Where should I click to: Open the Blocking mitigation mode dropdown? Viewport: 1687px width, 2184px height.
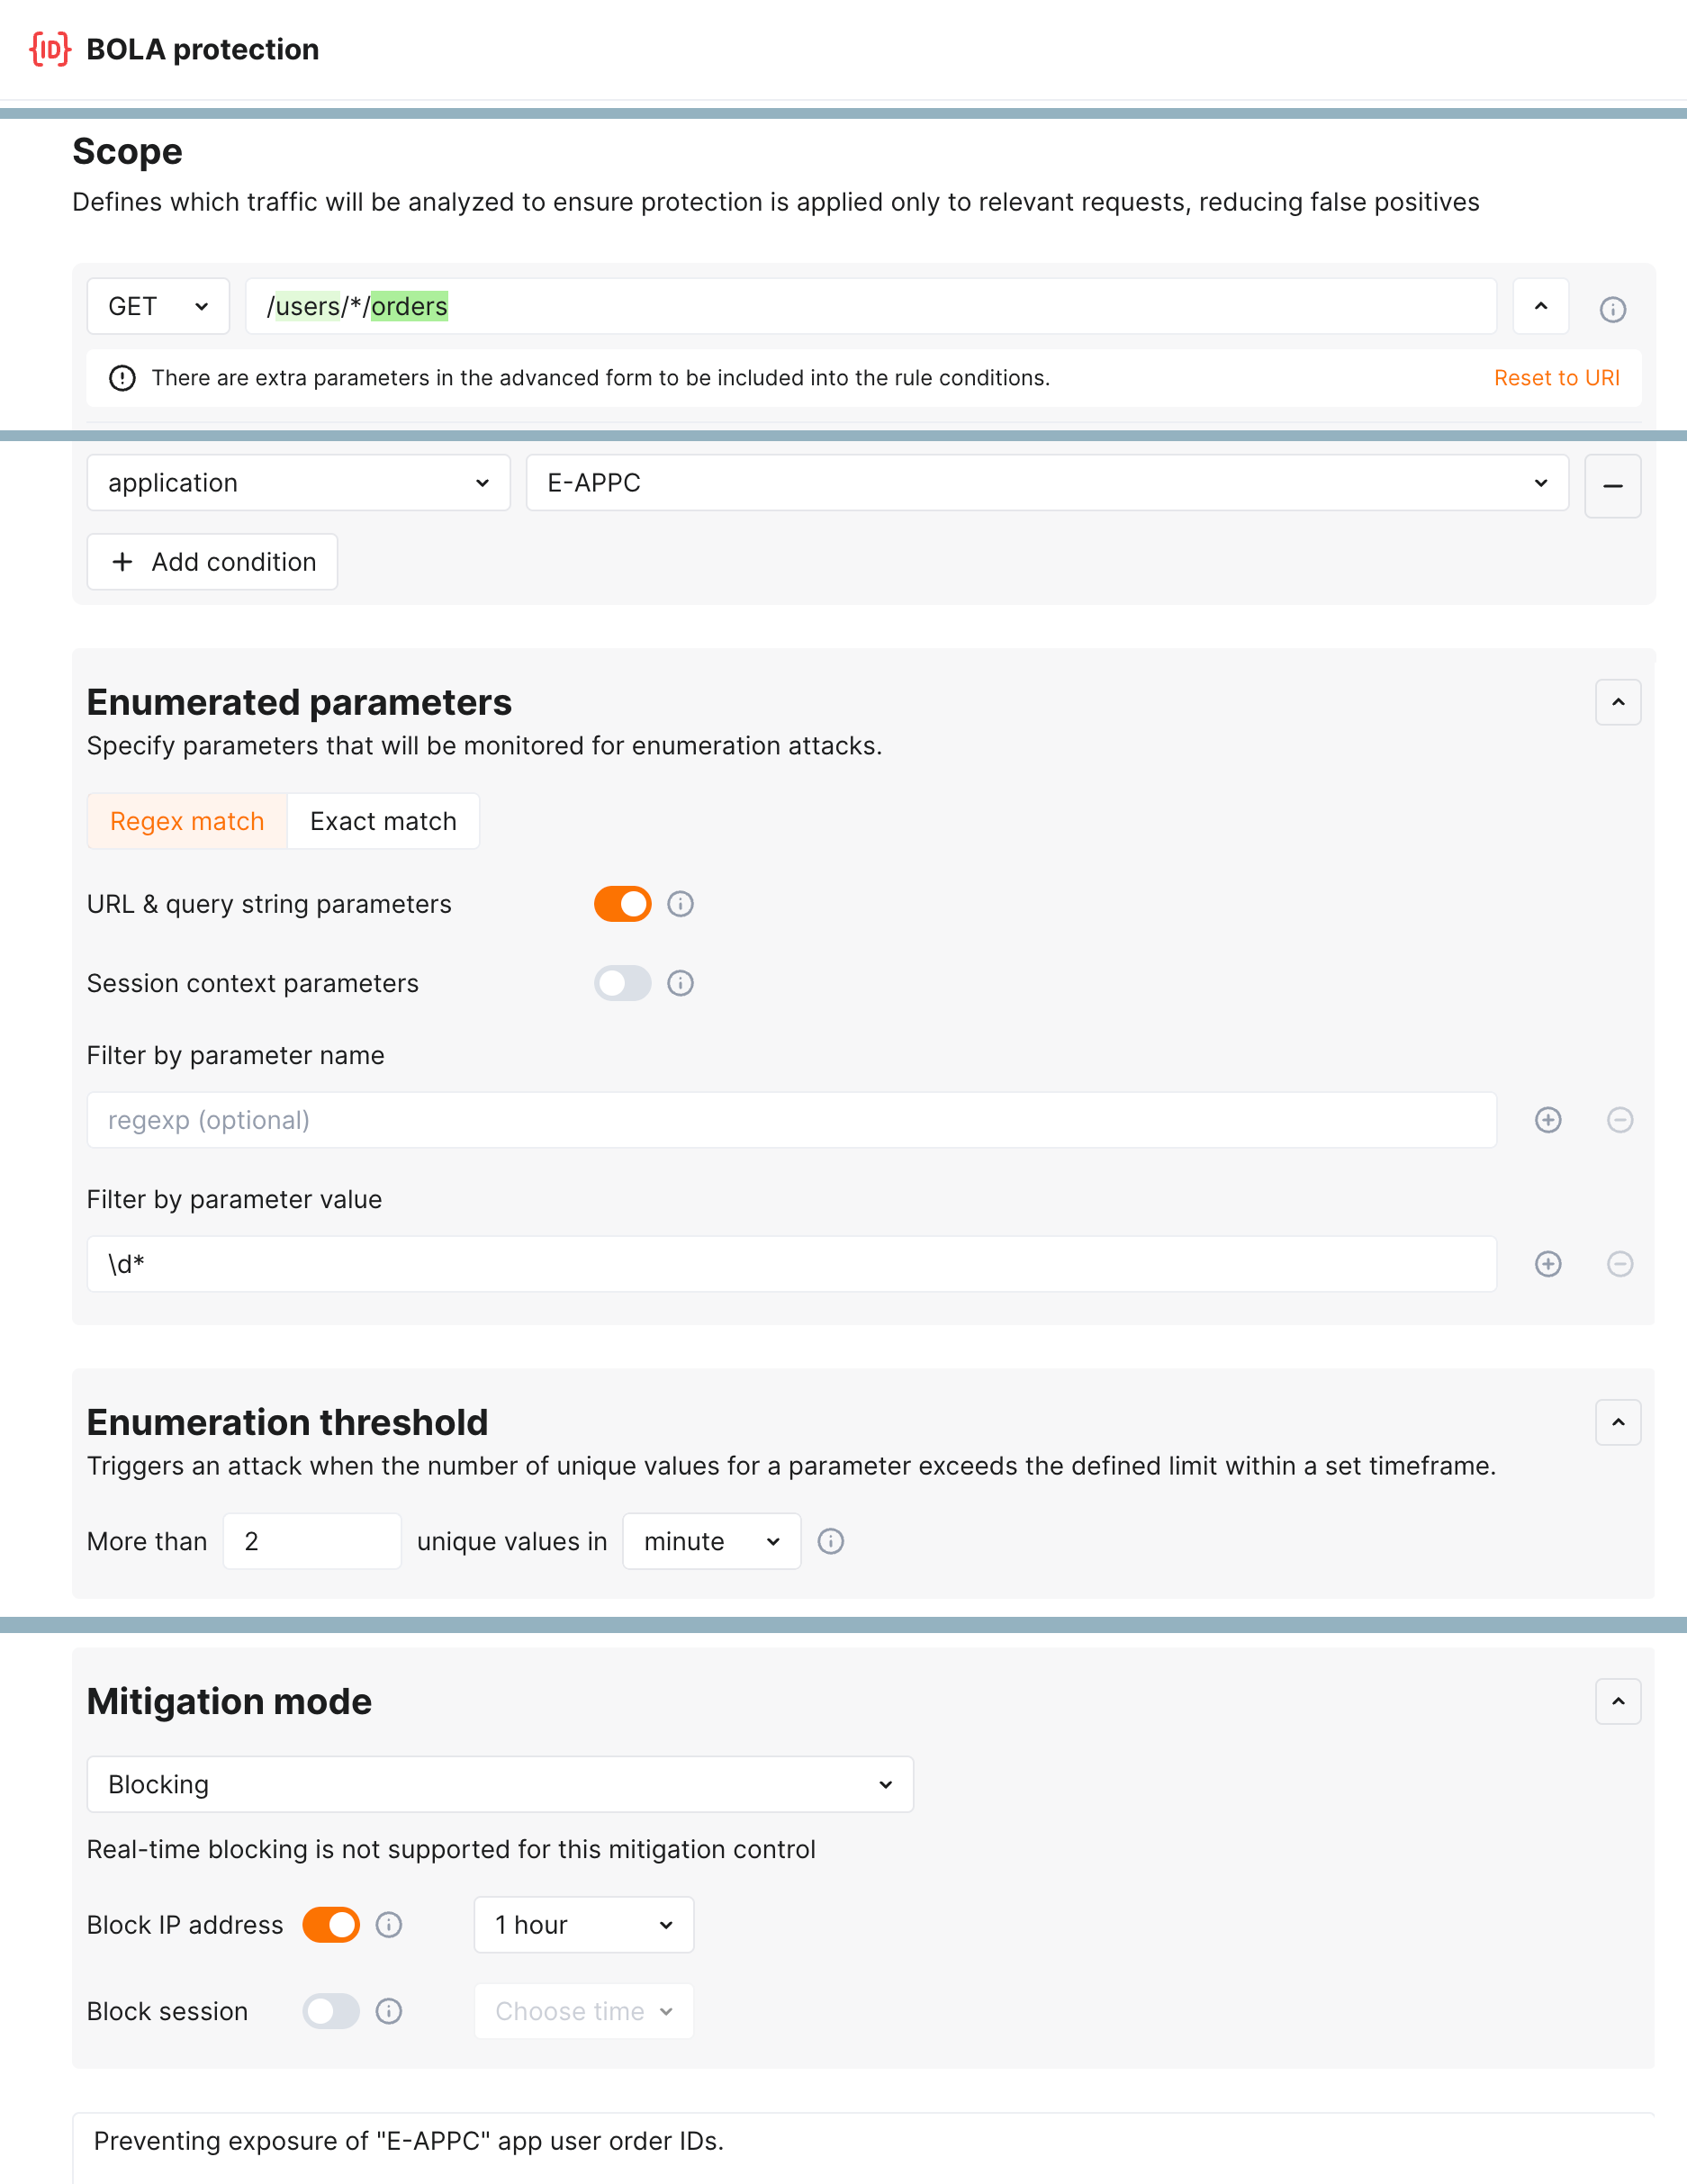pos(500,1784)
